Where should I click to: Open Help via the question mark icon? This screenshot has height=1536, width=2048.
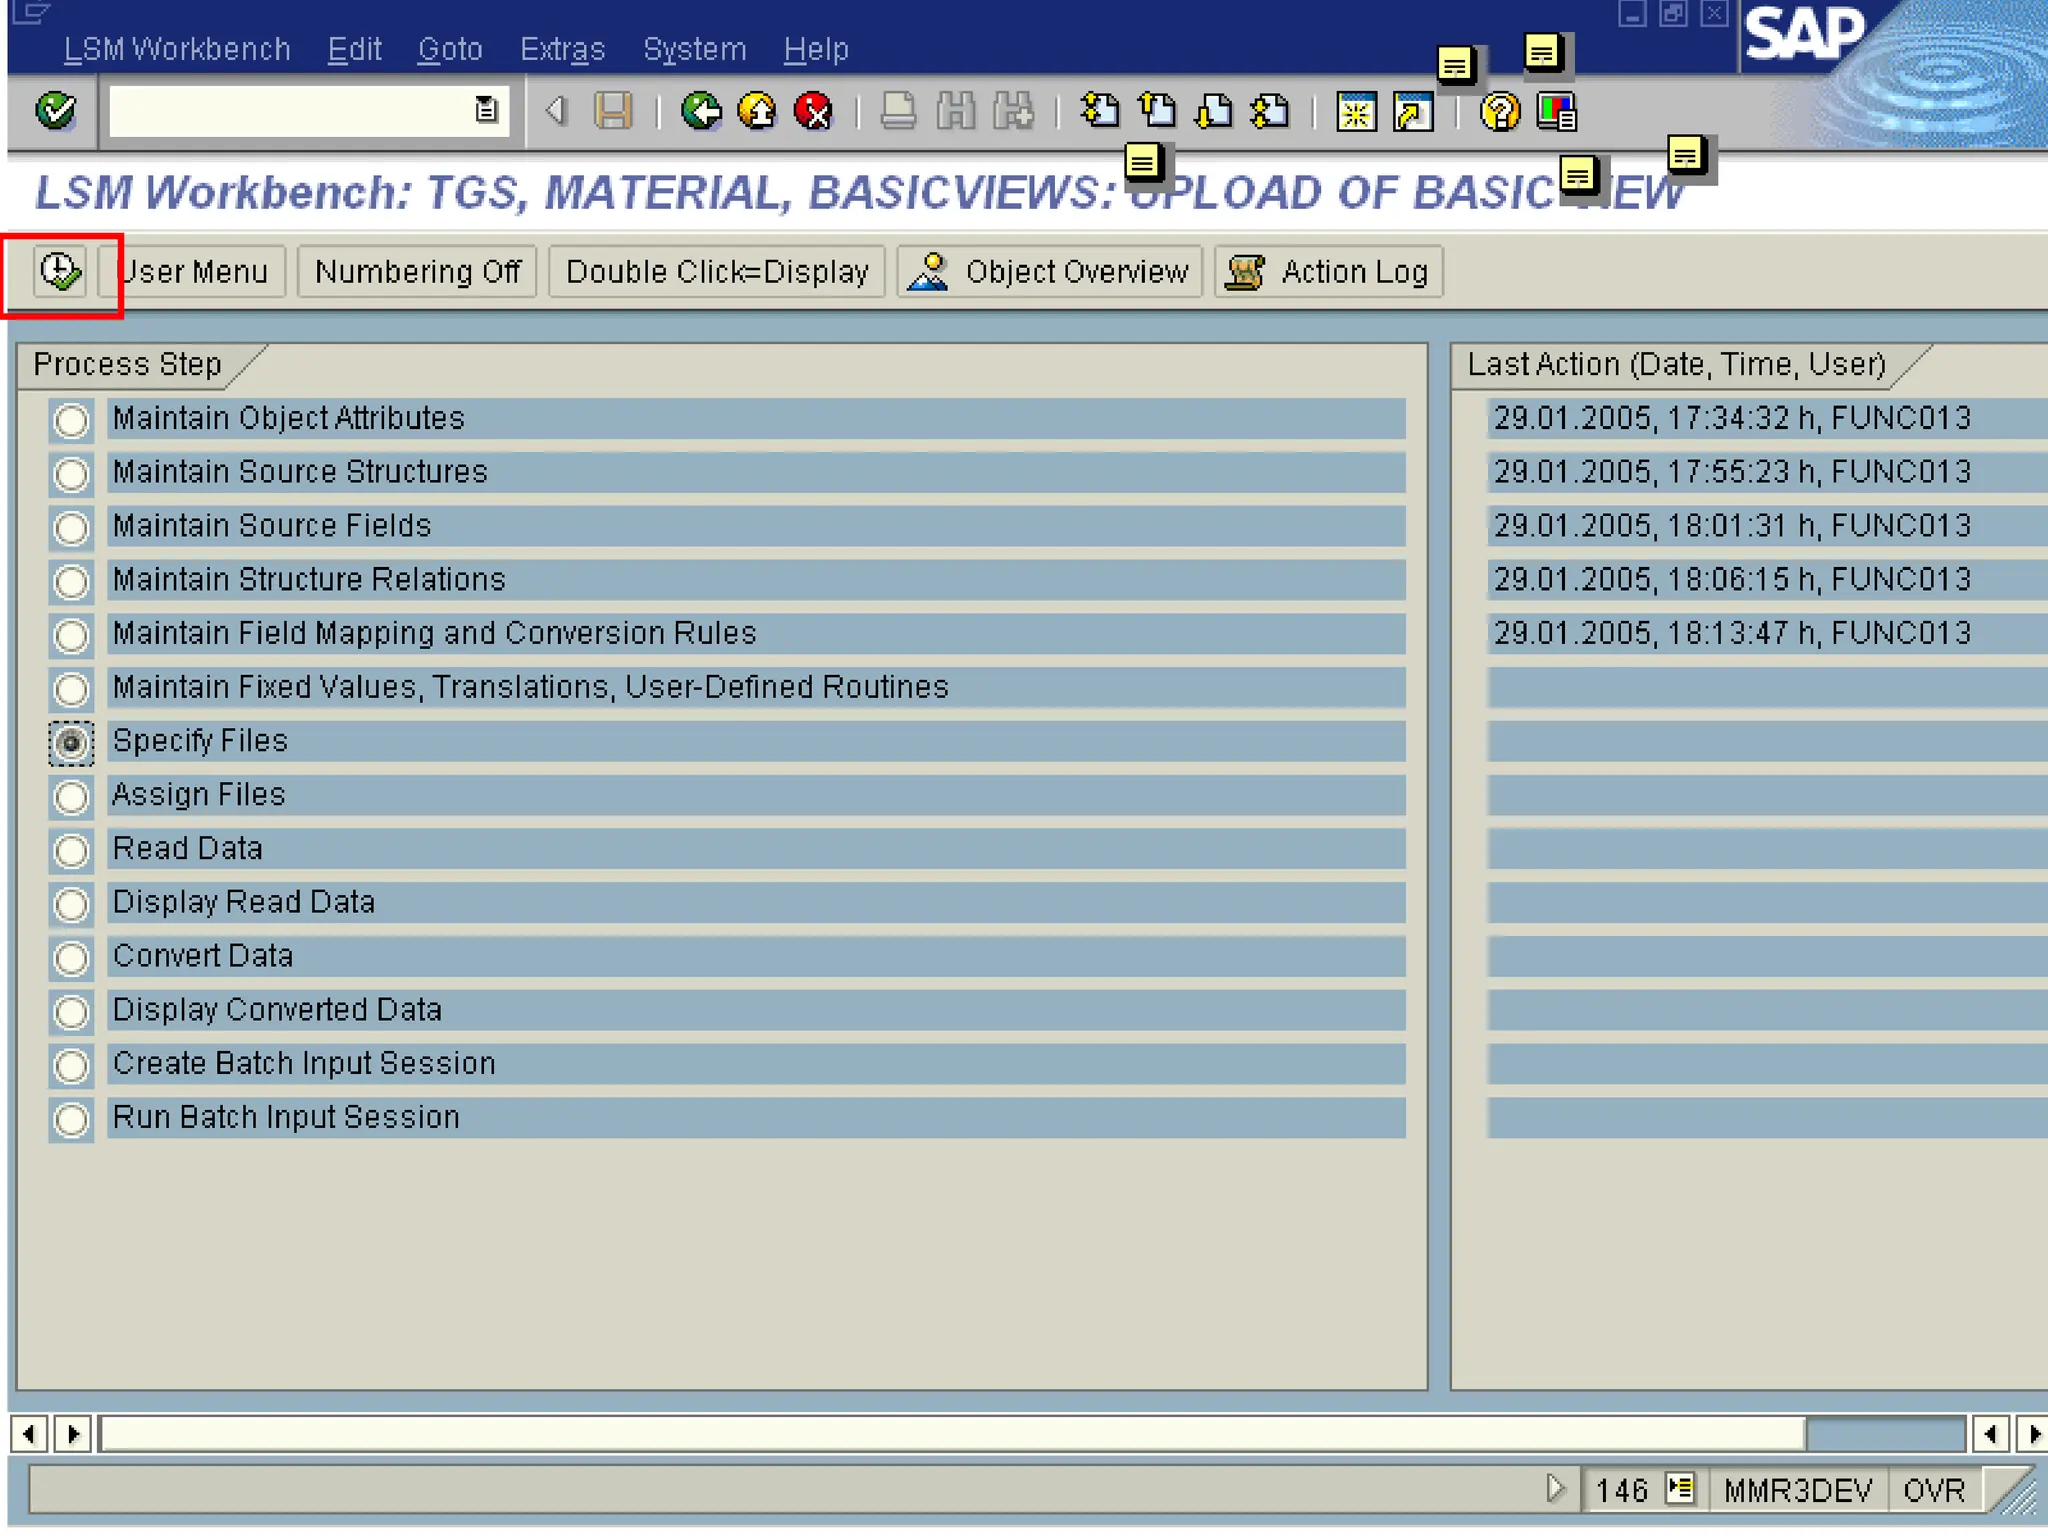1499,112
